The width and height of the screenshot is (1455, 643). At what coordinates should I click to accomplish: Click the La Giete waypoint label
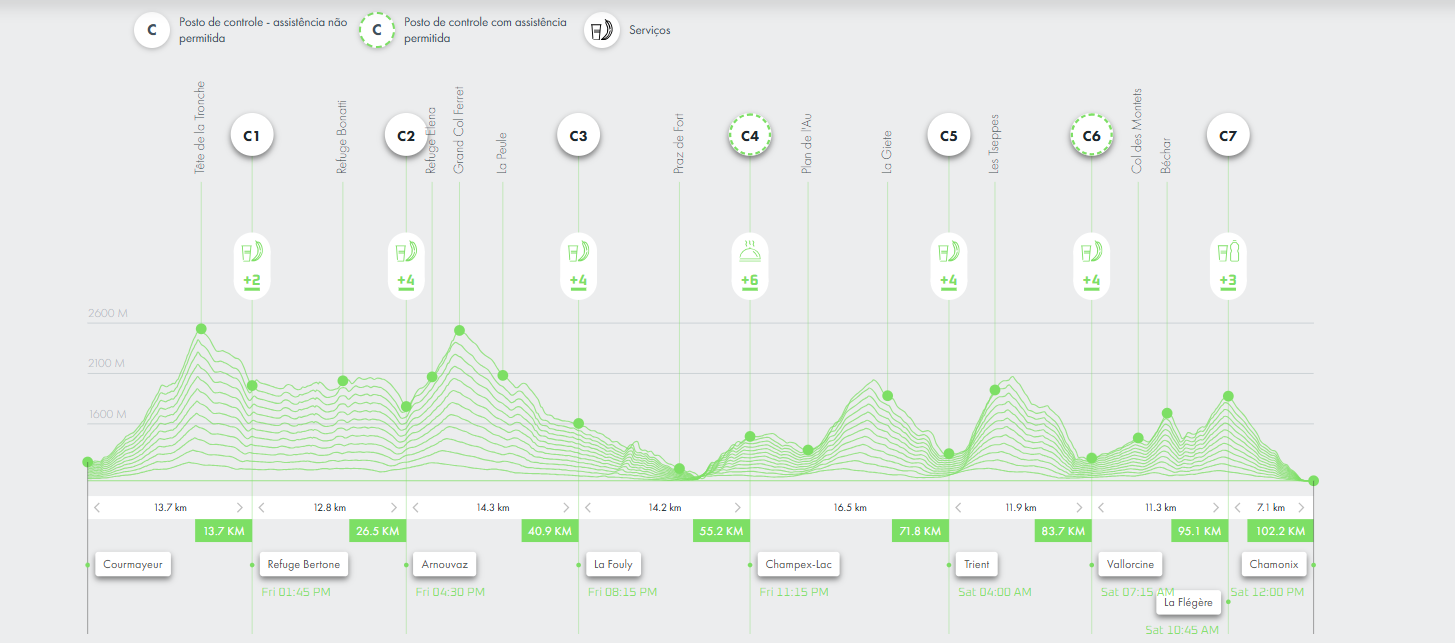click(x=887, y=152)
